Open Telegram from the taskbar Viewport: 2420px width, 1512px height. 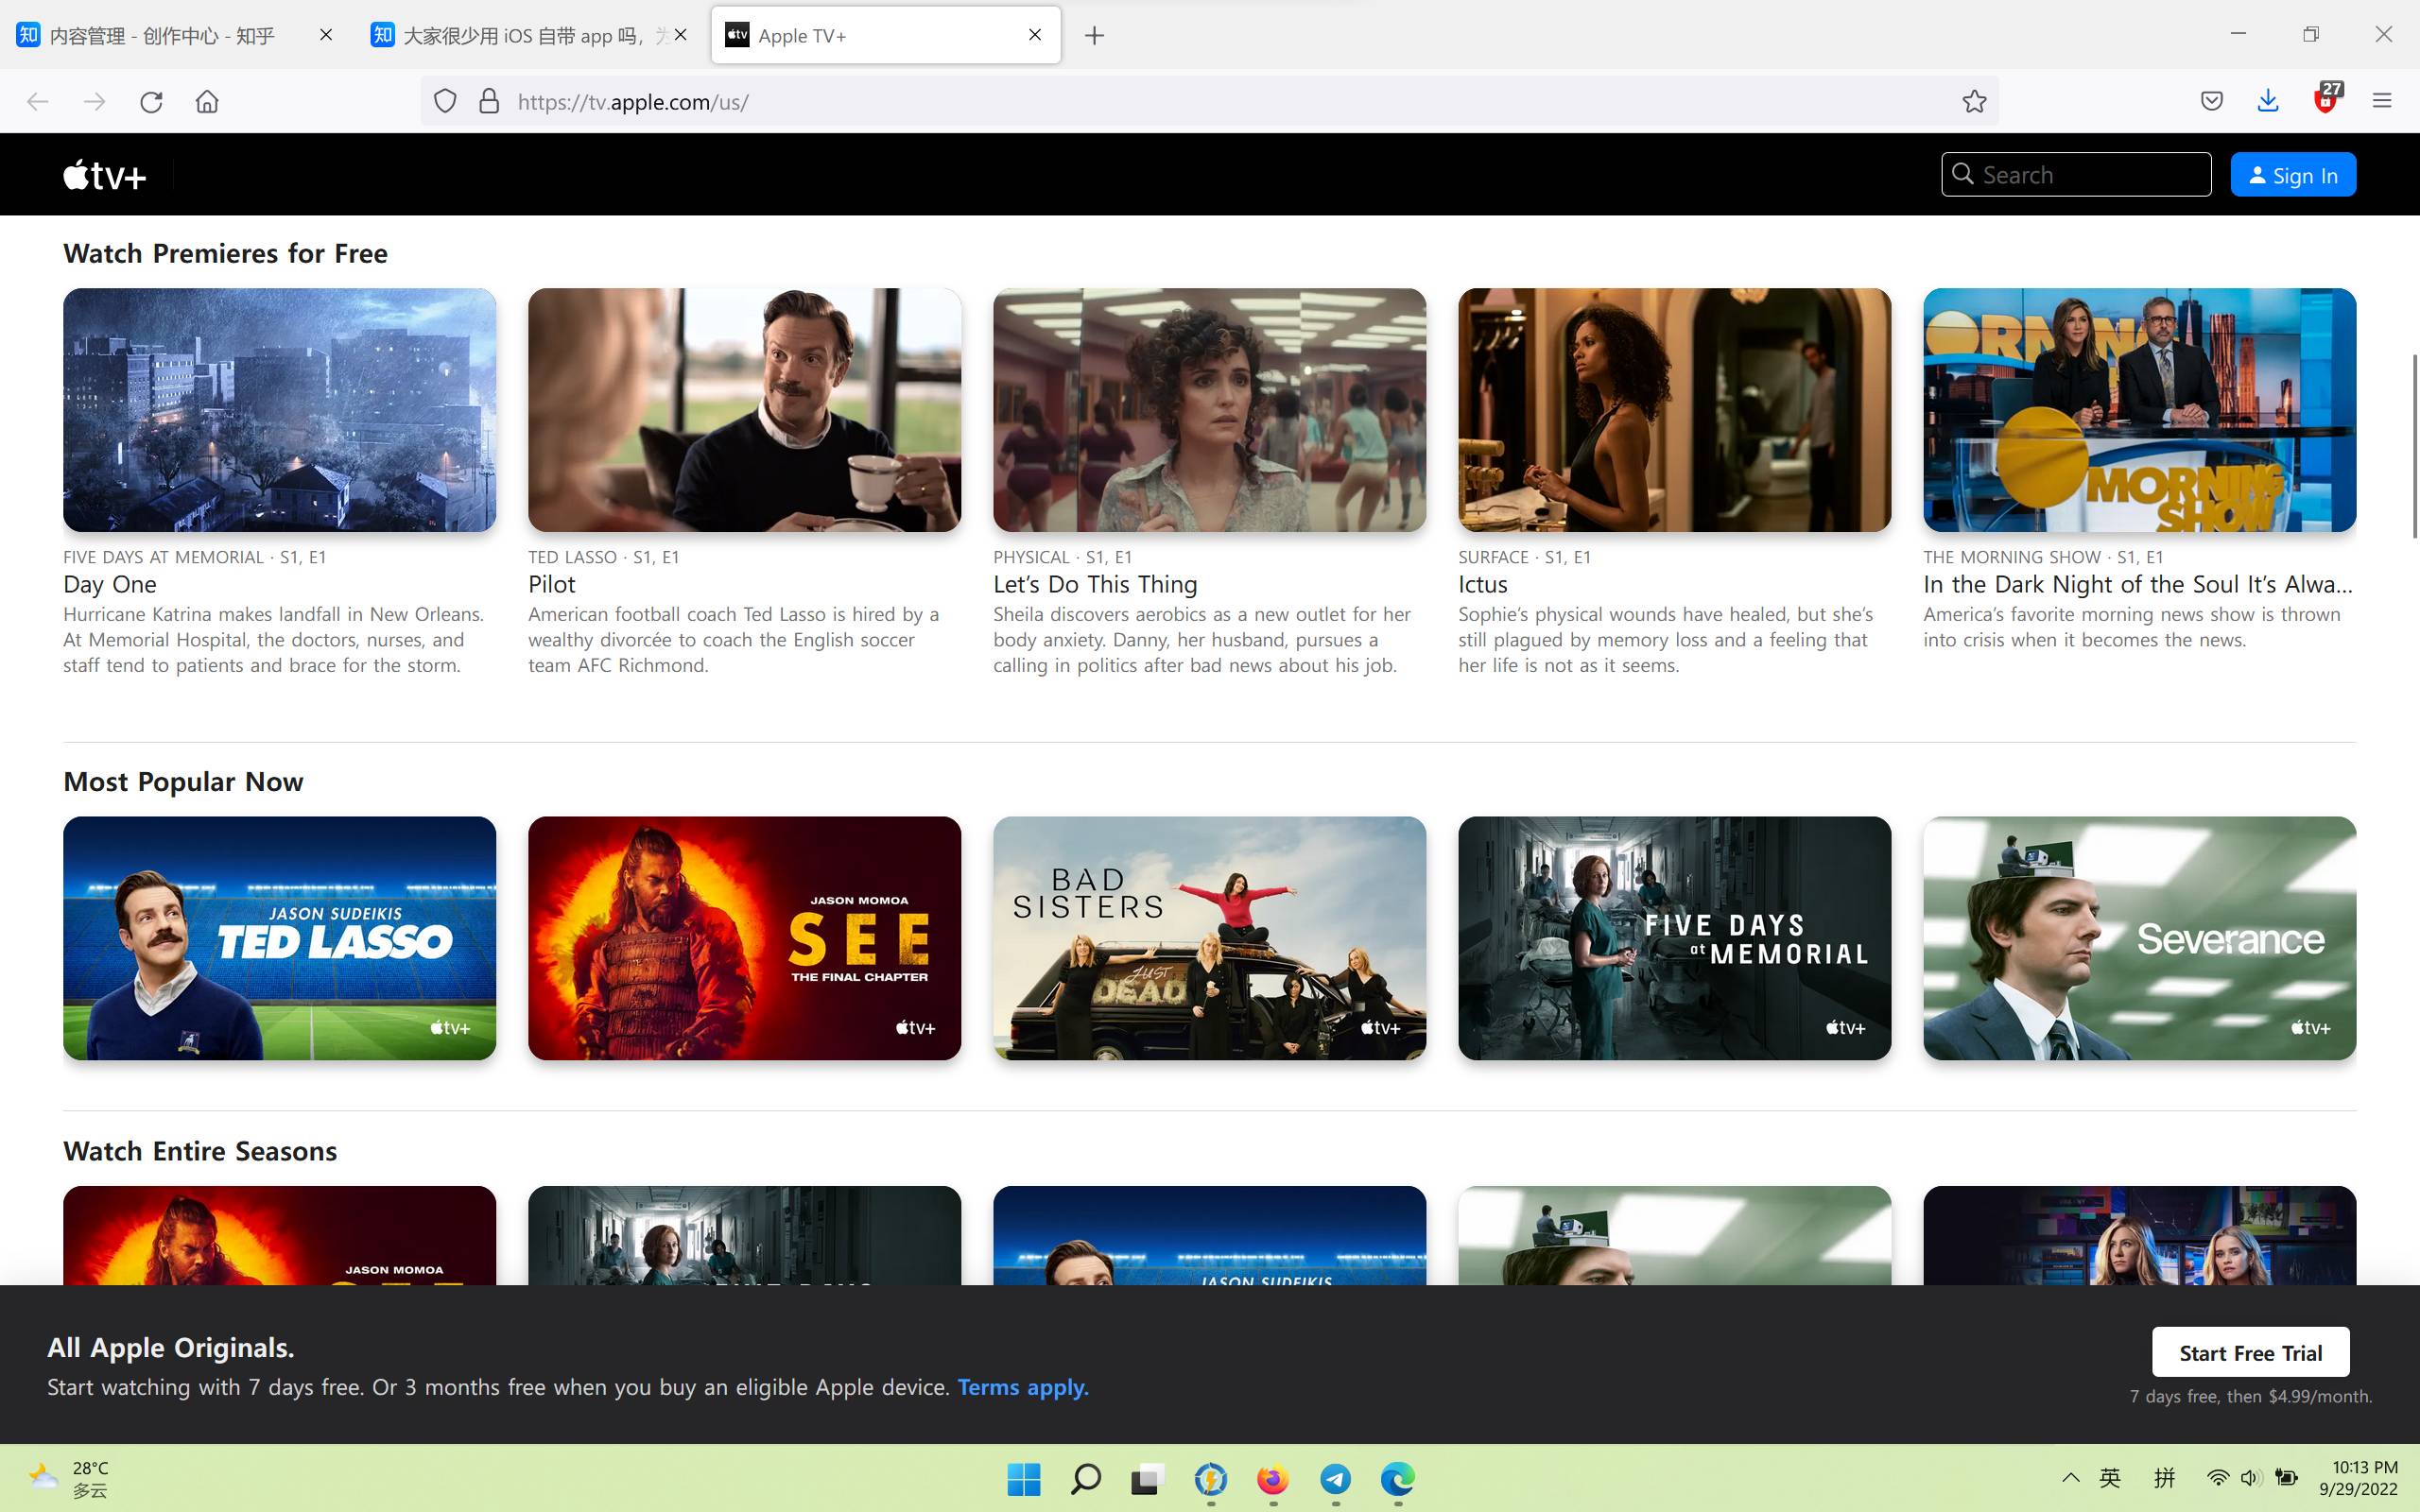pos(1335,1479)
